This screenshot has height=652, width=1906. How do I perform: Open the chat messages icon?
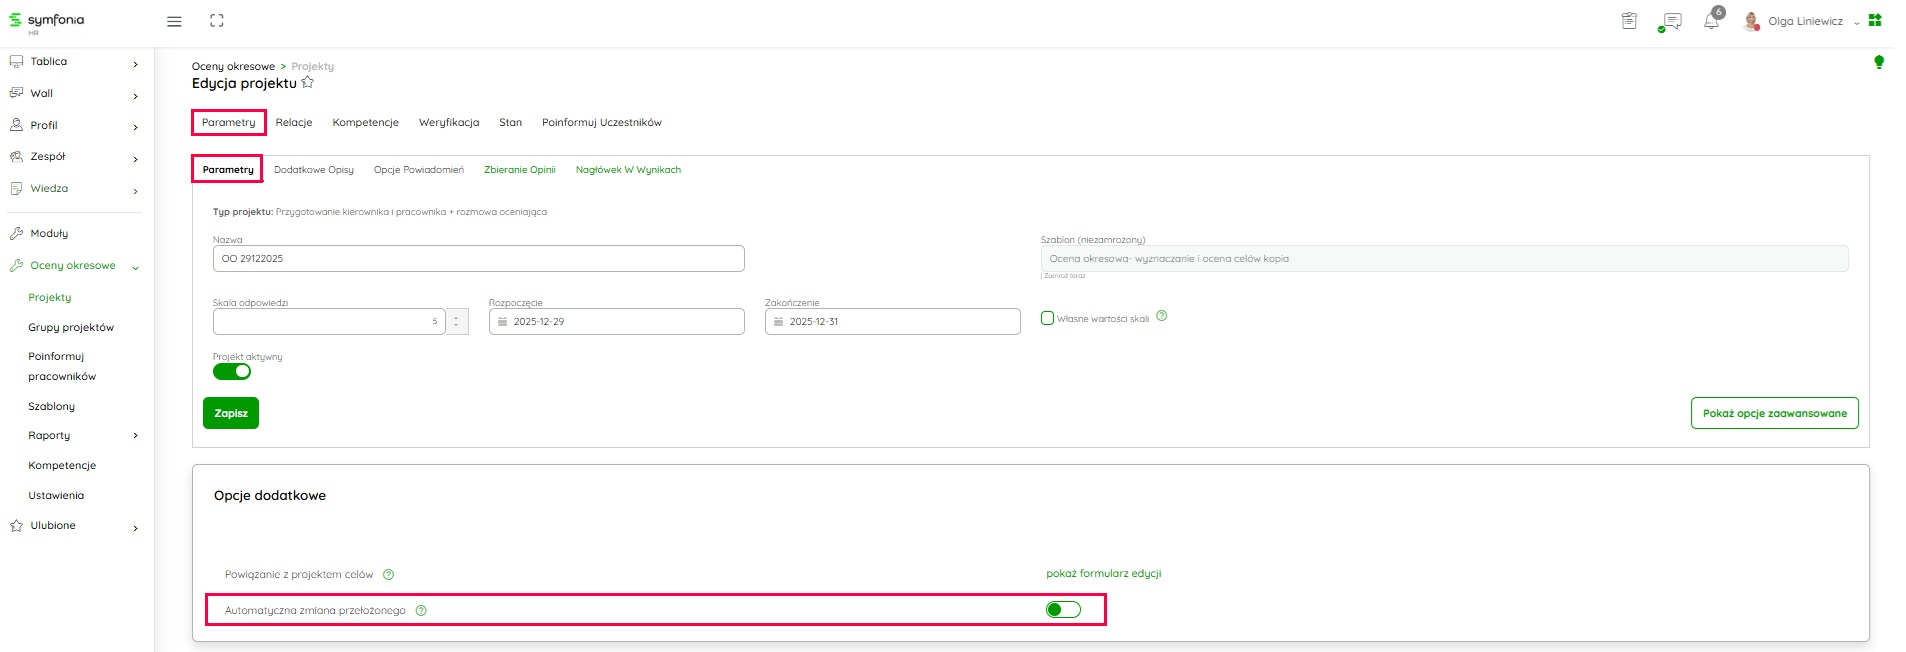tap(1670, 21)
